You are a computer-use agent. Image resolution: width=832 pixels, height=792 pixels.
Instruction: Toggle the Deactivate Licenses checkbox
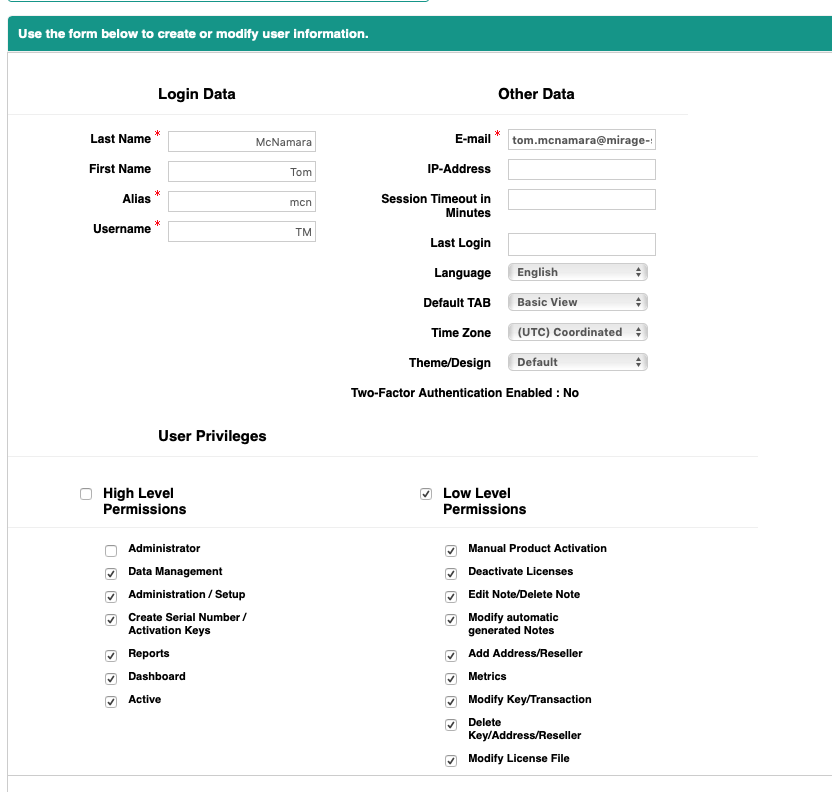pyautogui.click(x=451, y=573)
